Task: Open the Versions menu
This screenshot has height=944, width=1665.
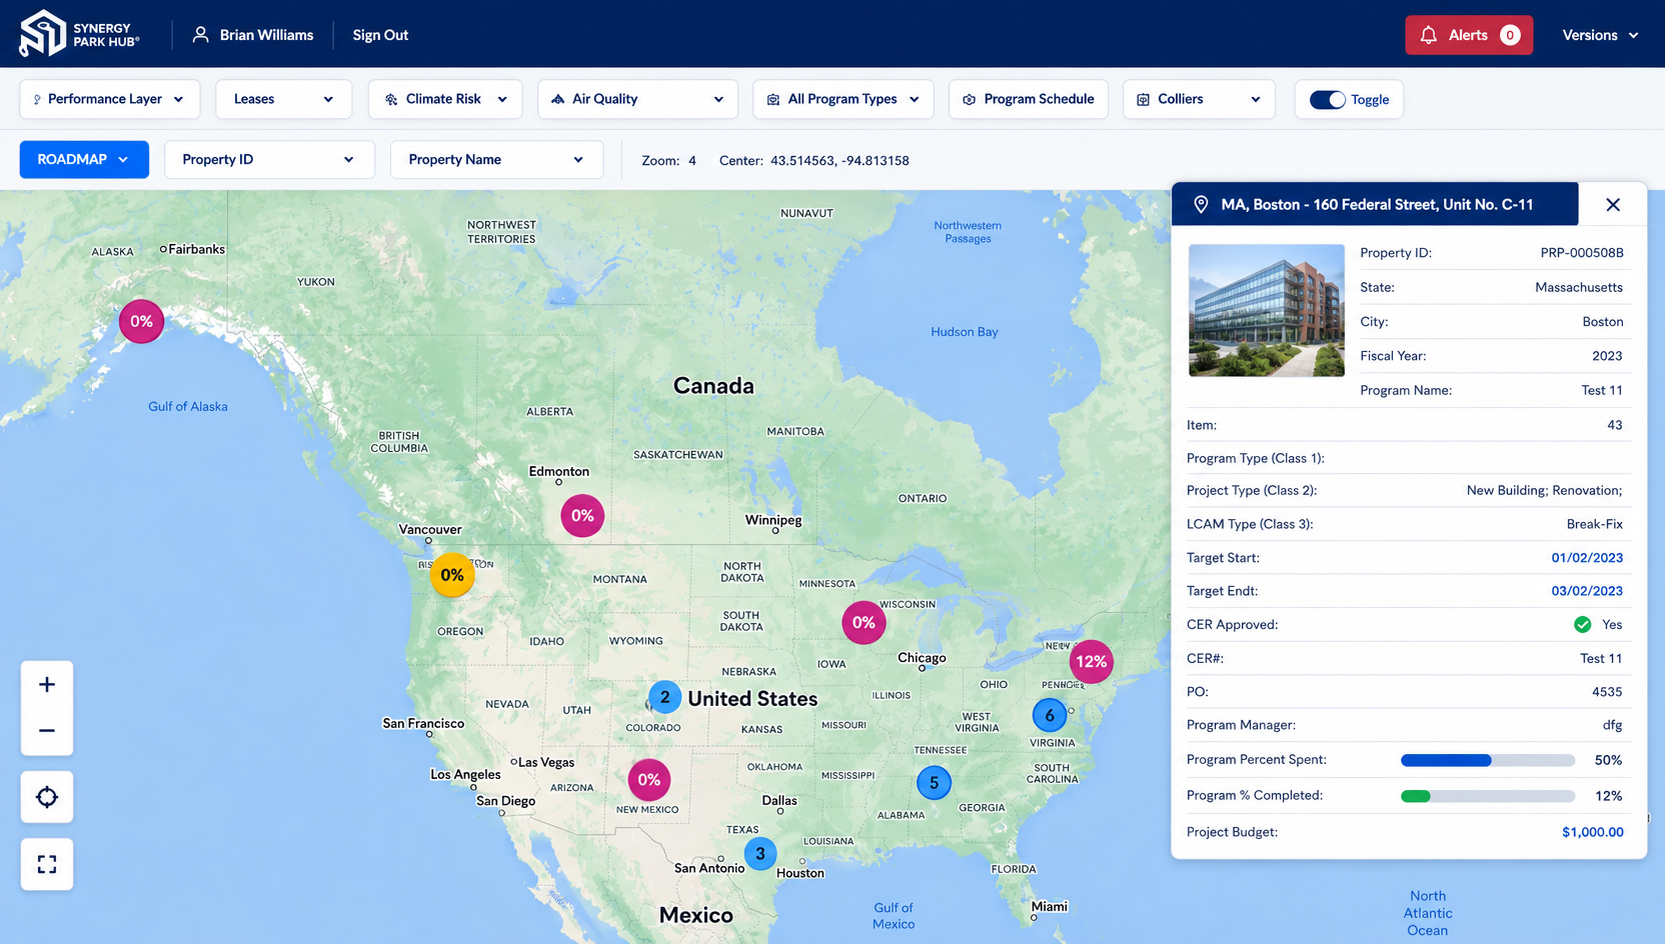Action: pyautogui.click(x=1600, y=35)
